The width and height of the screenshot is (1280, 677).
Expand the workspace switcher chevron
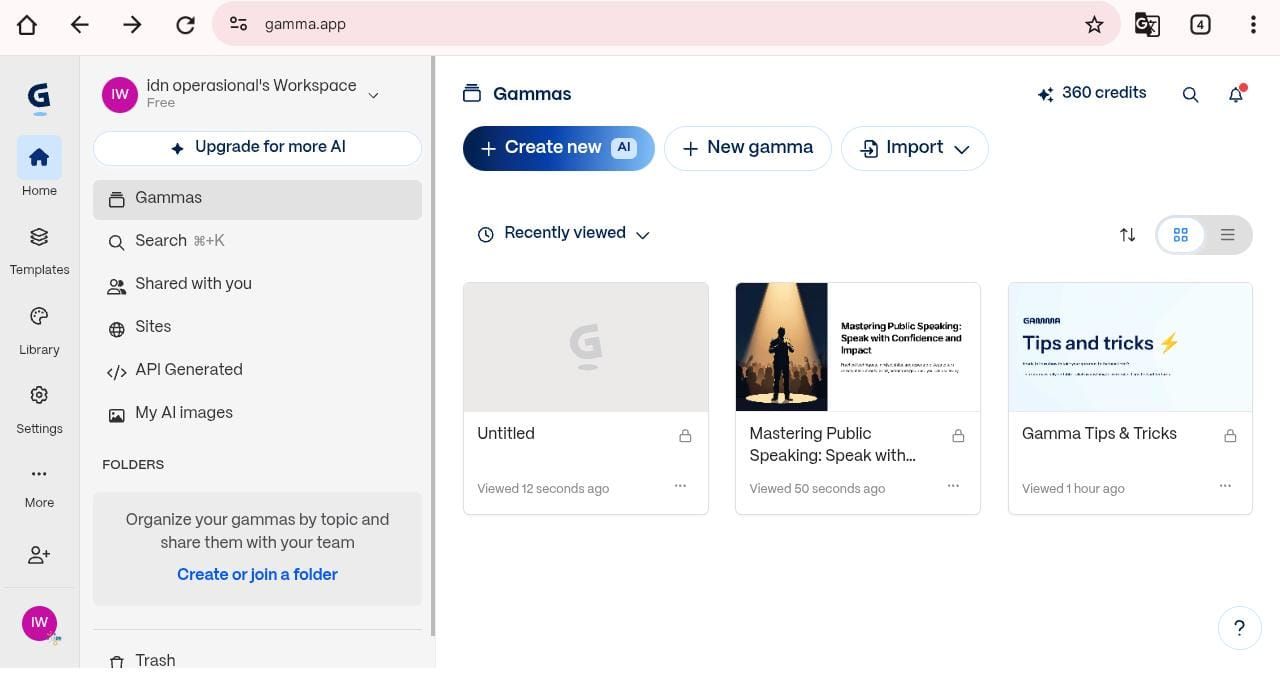(x=373, y=95)
